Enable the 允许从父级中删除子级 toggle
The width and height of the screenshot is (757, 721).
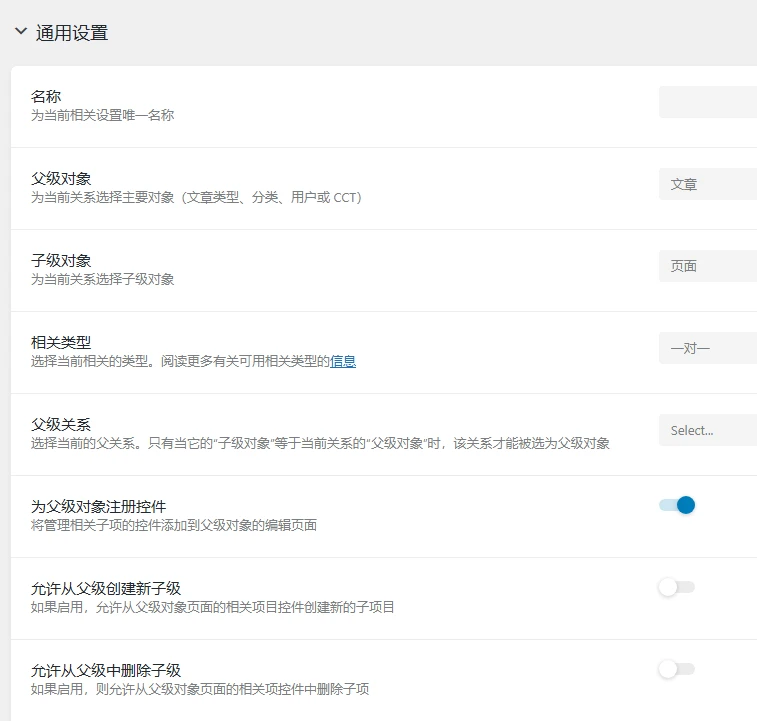tap(677, 669)
